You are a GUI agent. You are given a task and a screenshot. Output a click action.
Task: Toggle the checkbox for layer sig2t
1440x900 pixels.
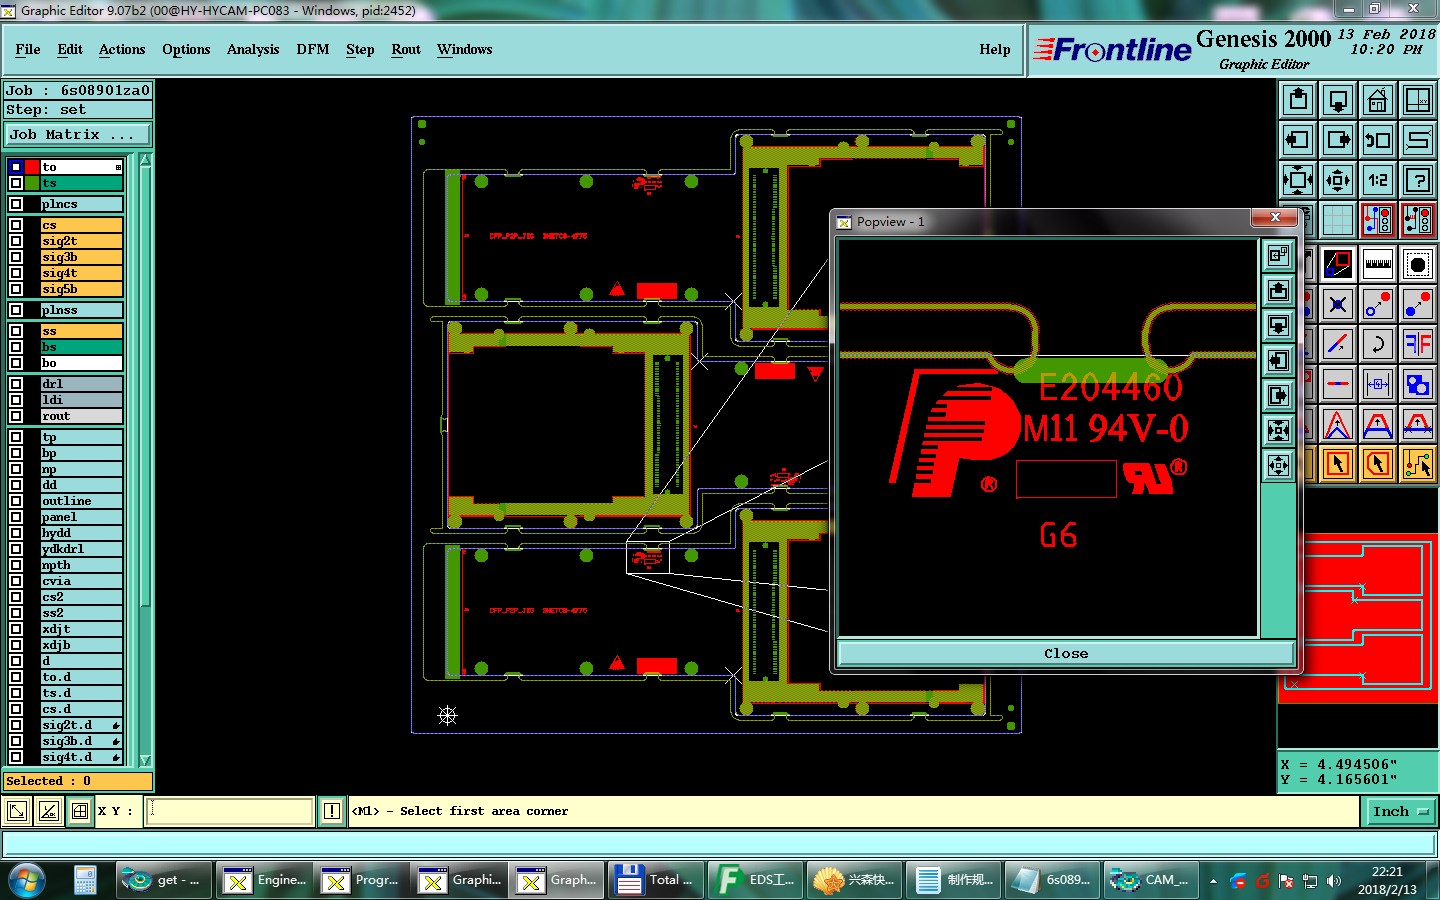[x=16, y=241]
